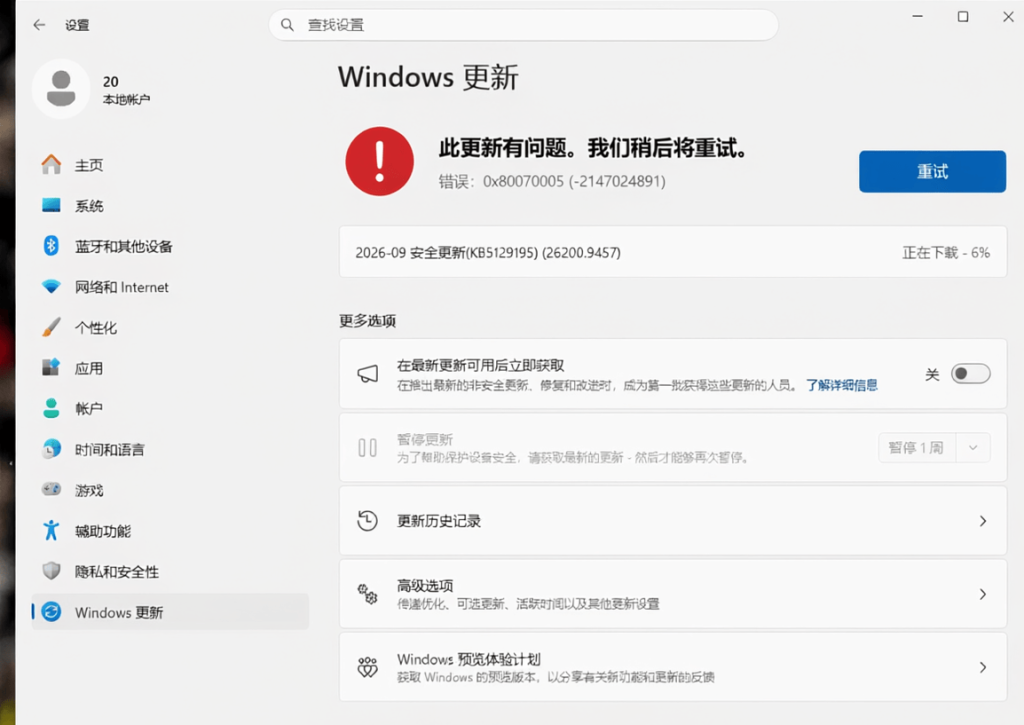Open the local account avatar icon
The width and height of the screenshot is (1024, 725).
pyautogui.click(x=61, y=89)
